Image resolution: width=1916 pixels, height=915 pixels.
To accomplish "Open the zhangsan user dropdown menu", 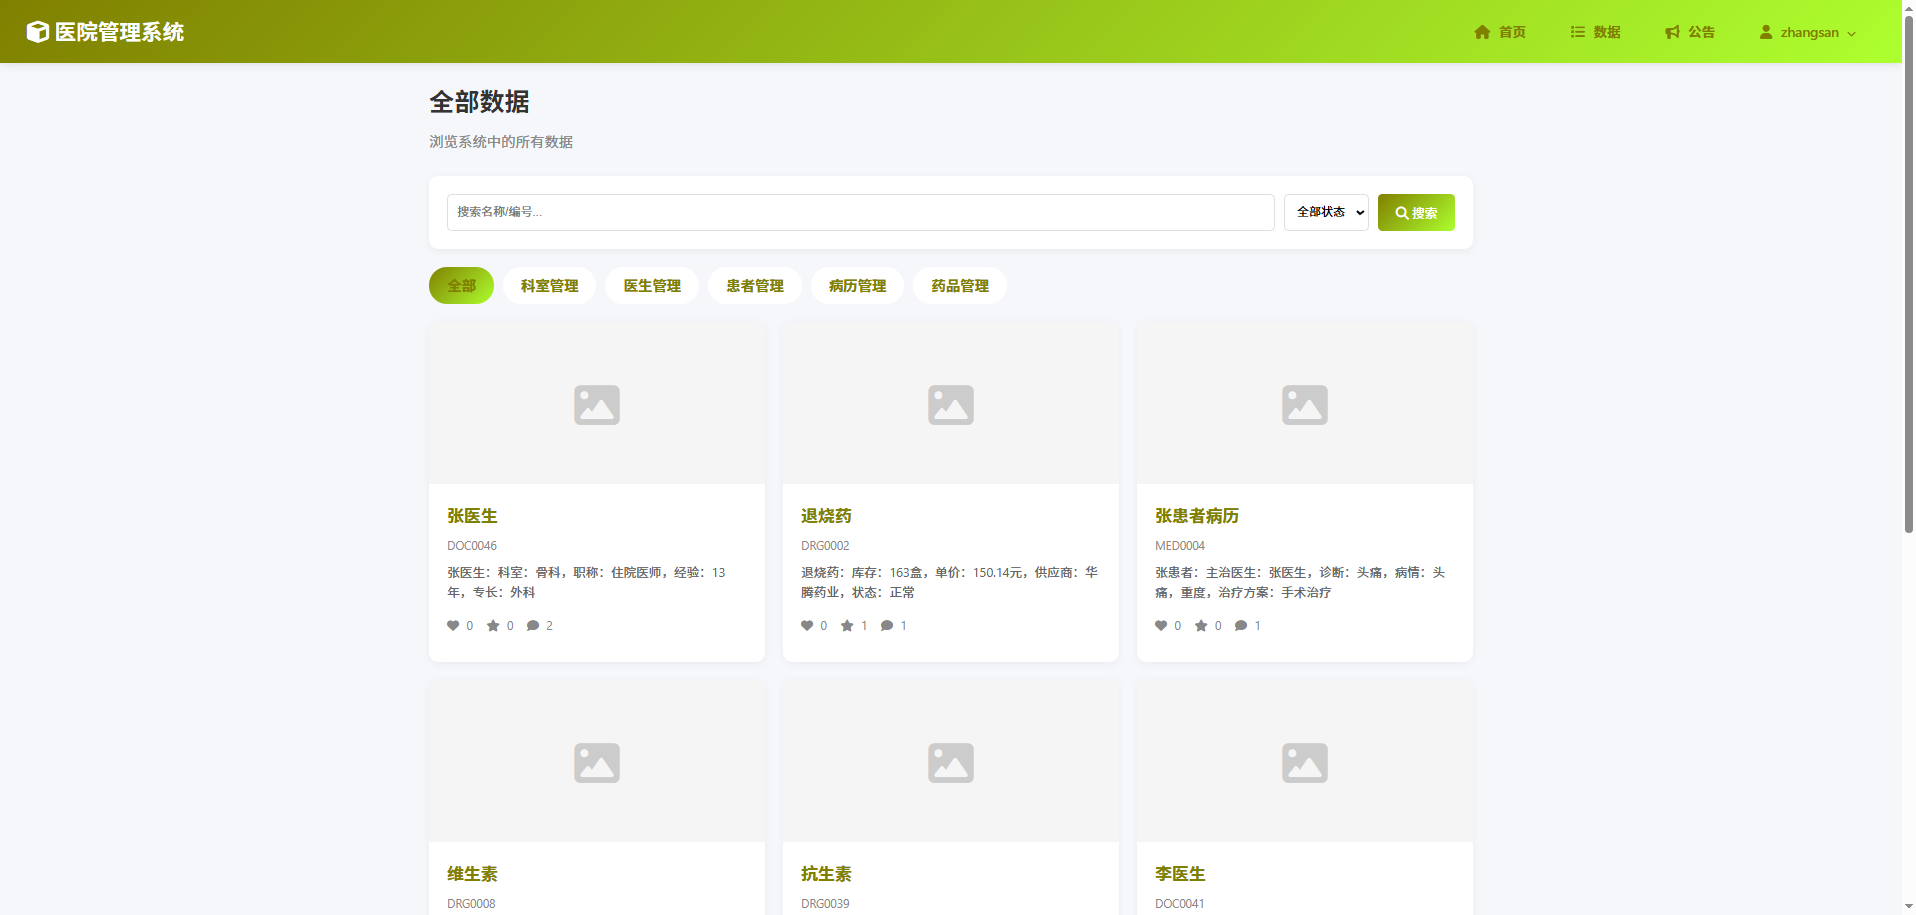I will pos(1807,32).
